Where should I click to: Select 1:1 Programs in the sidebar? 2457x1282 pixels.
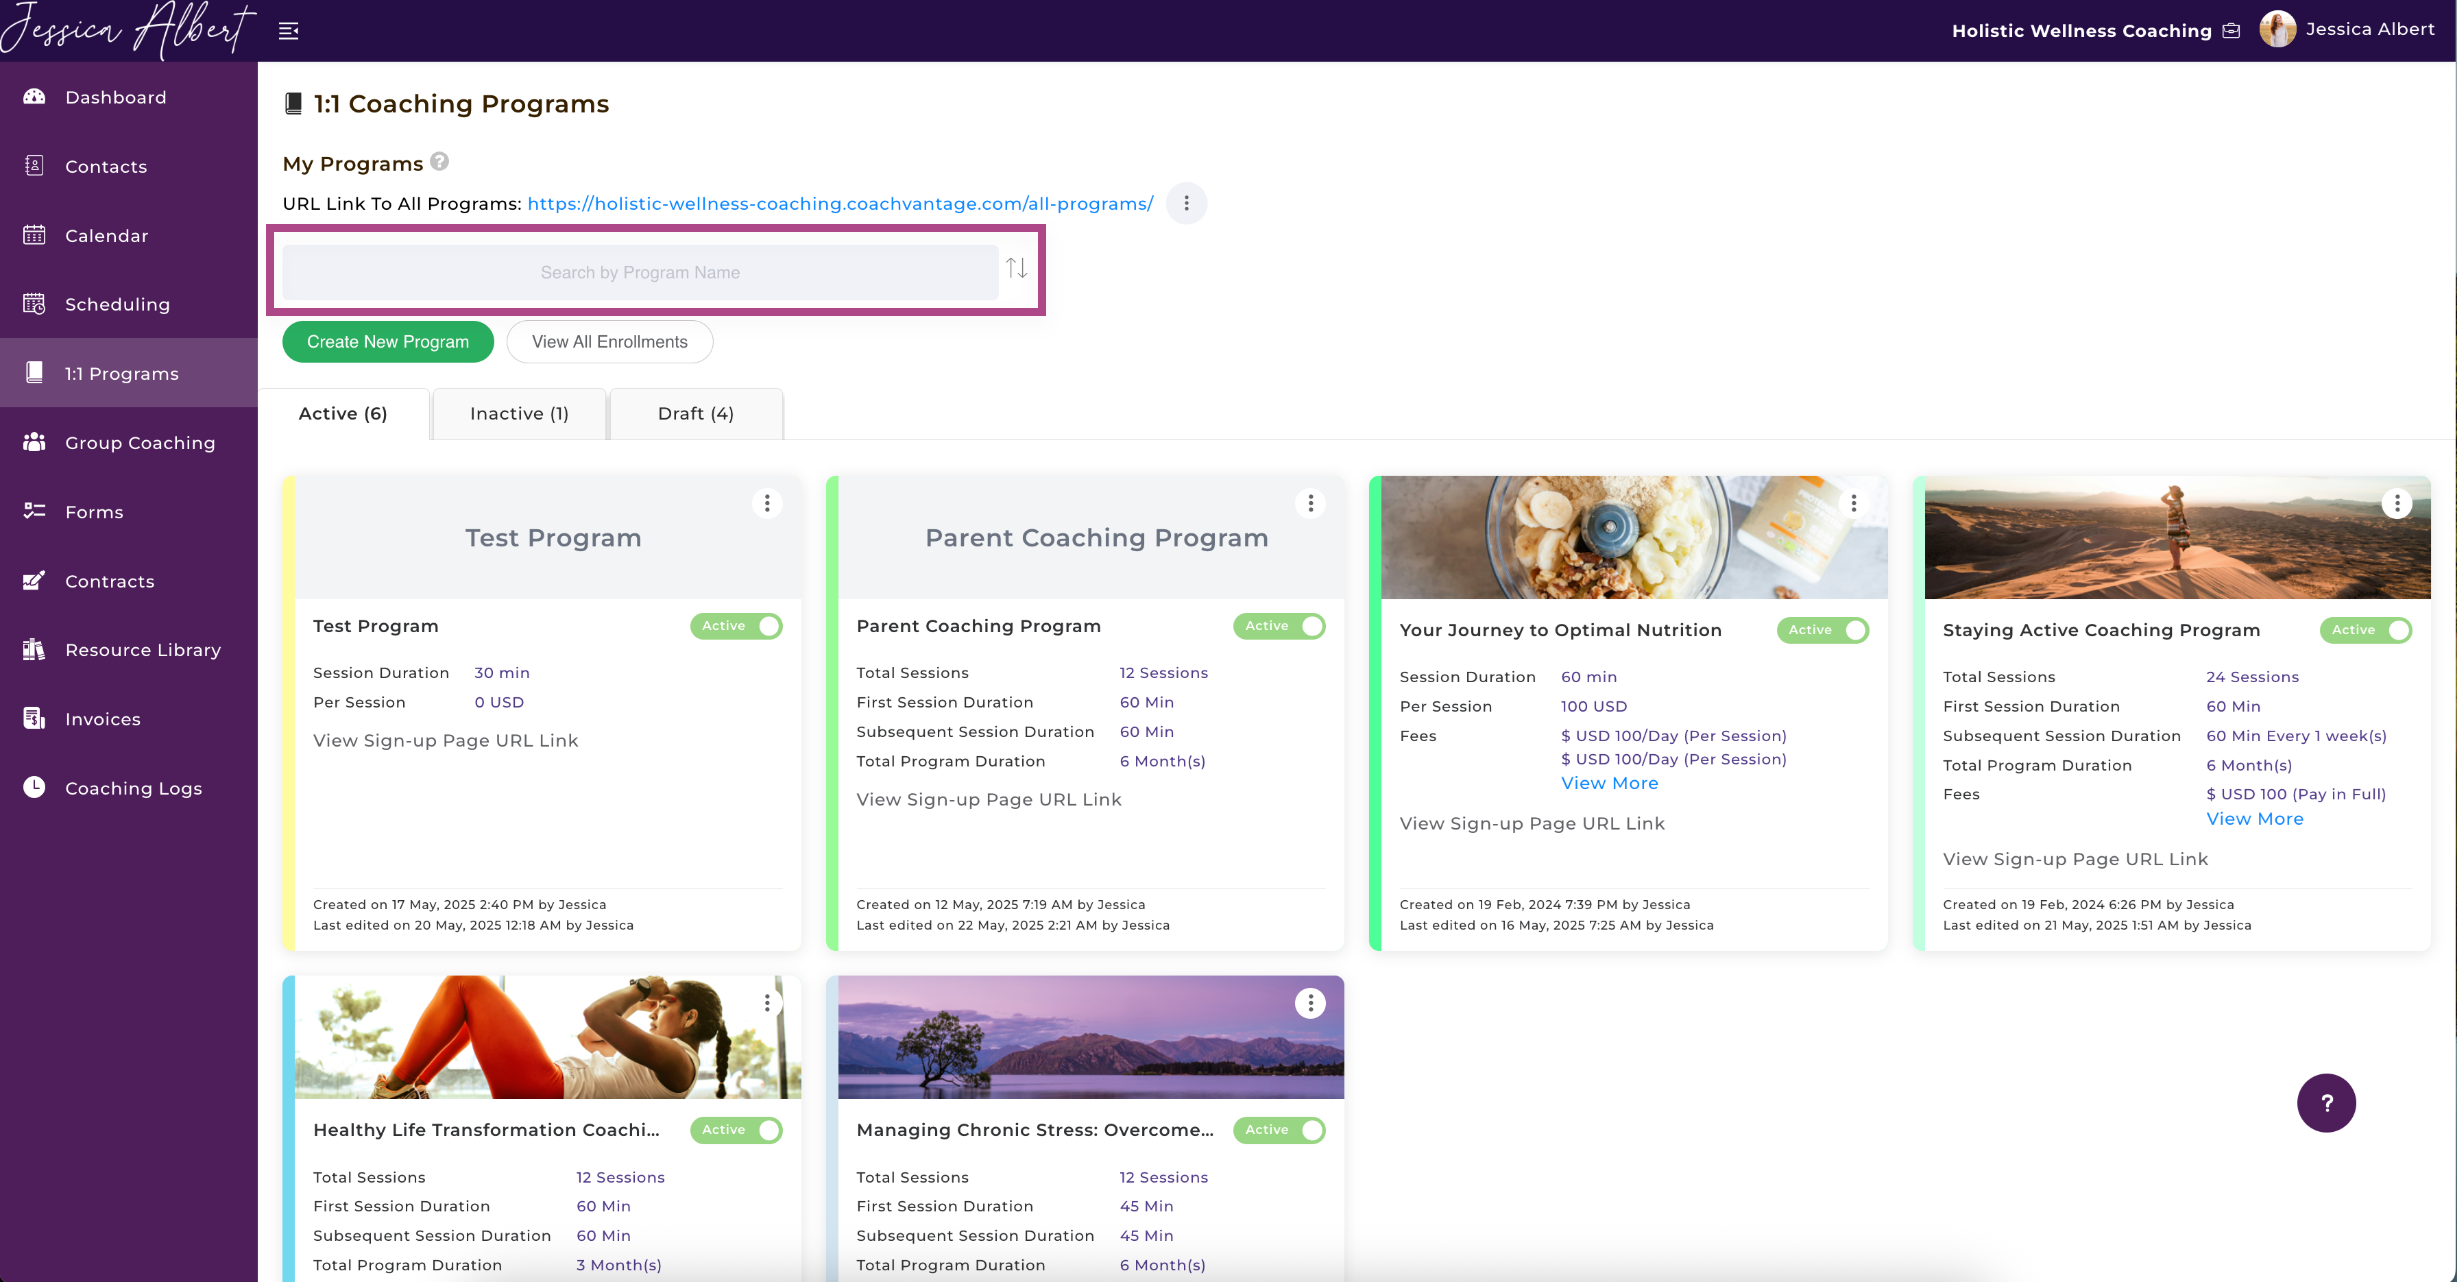129,373
